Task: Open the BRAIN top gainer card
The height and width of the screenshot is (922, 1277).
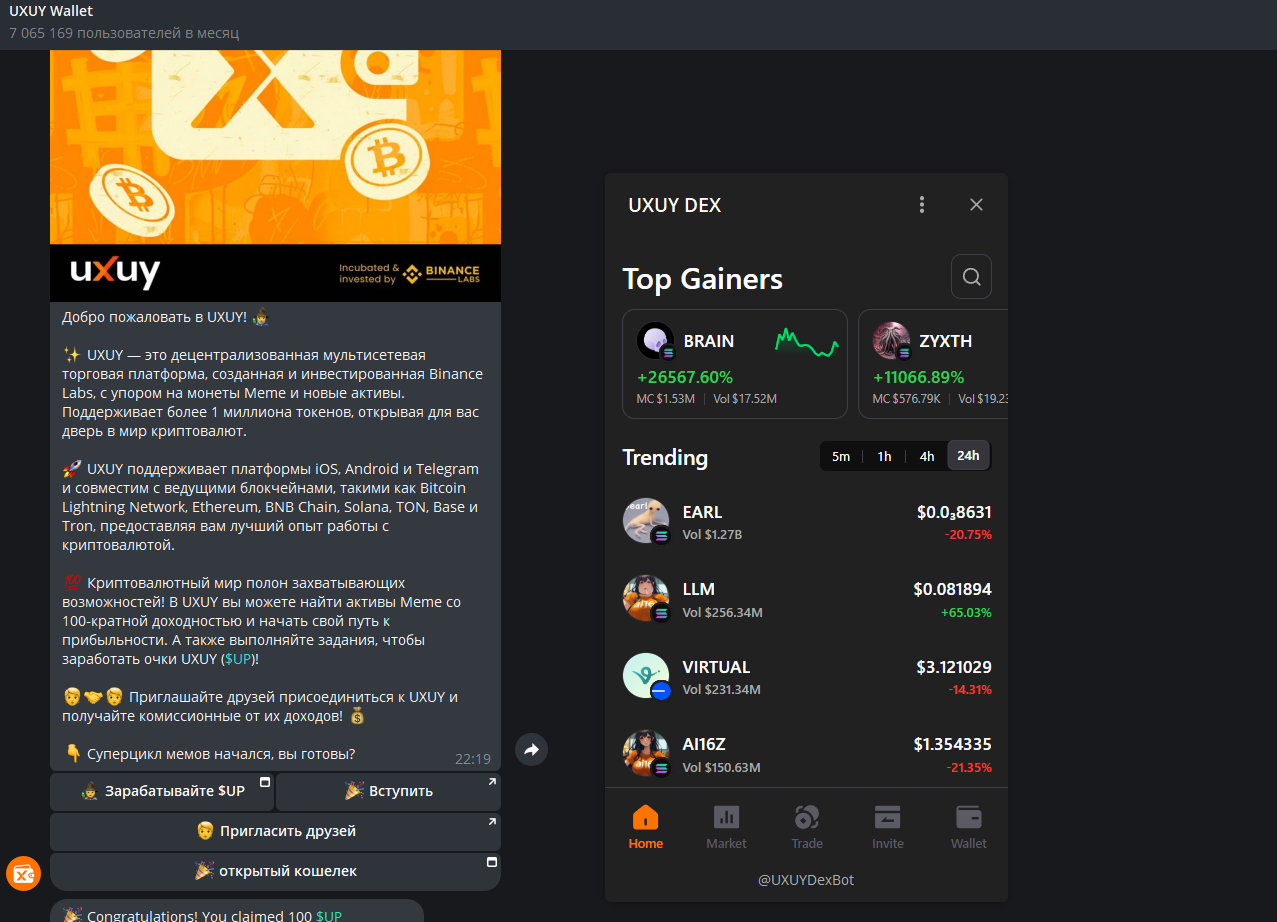Action: pos(735,364)
